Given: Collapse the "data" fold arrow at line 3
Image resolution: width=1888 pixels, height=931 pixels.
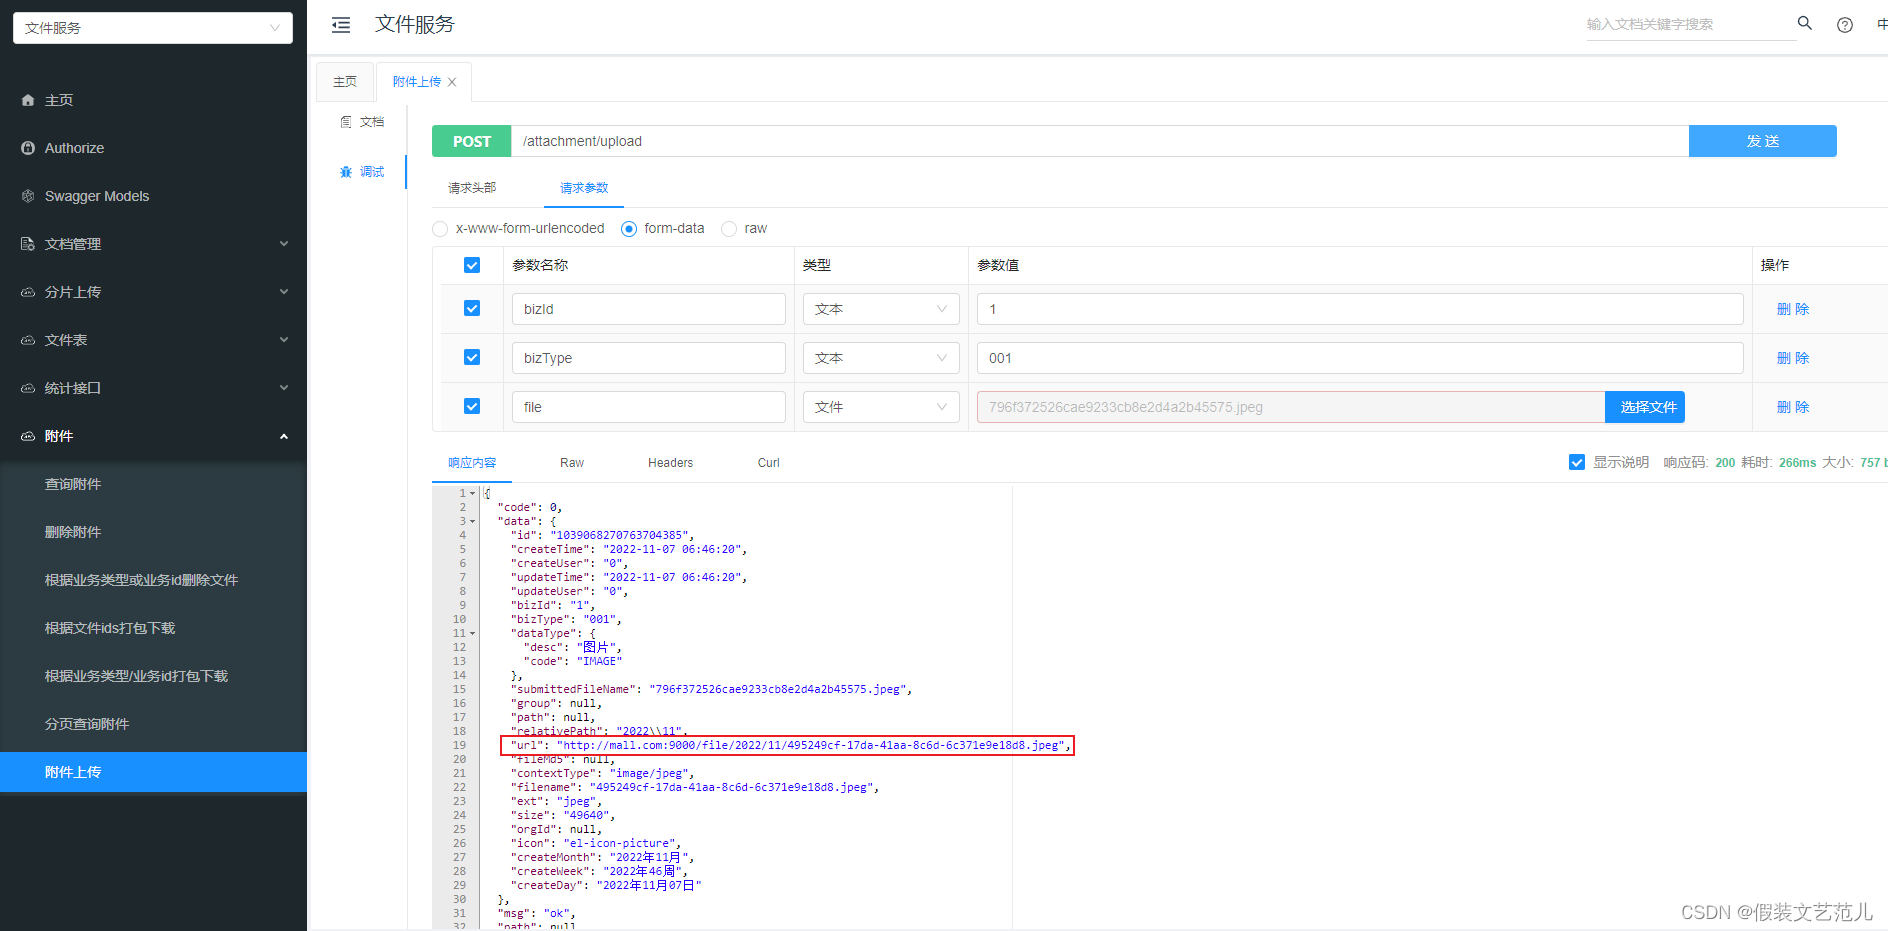Looking at the screenshot, I should 473,521.
